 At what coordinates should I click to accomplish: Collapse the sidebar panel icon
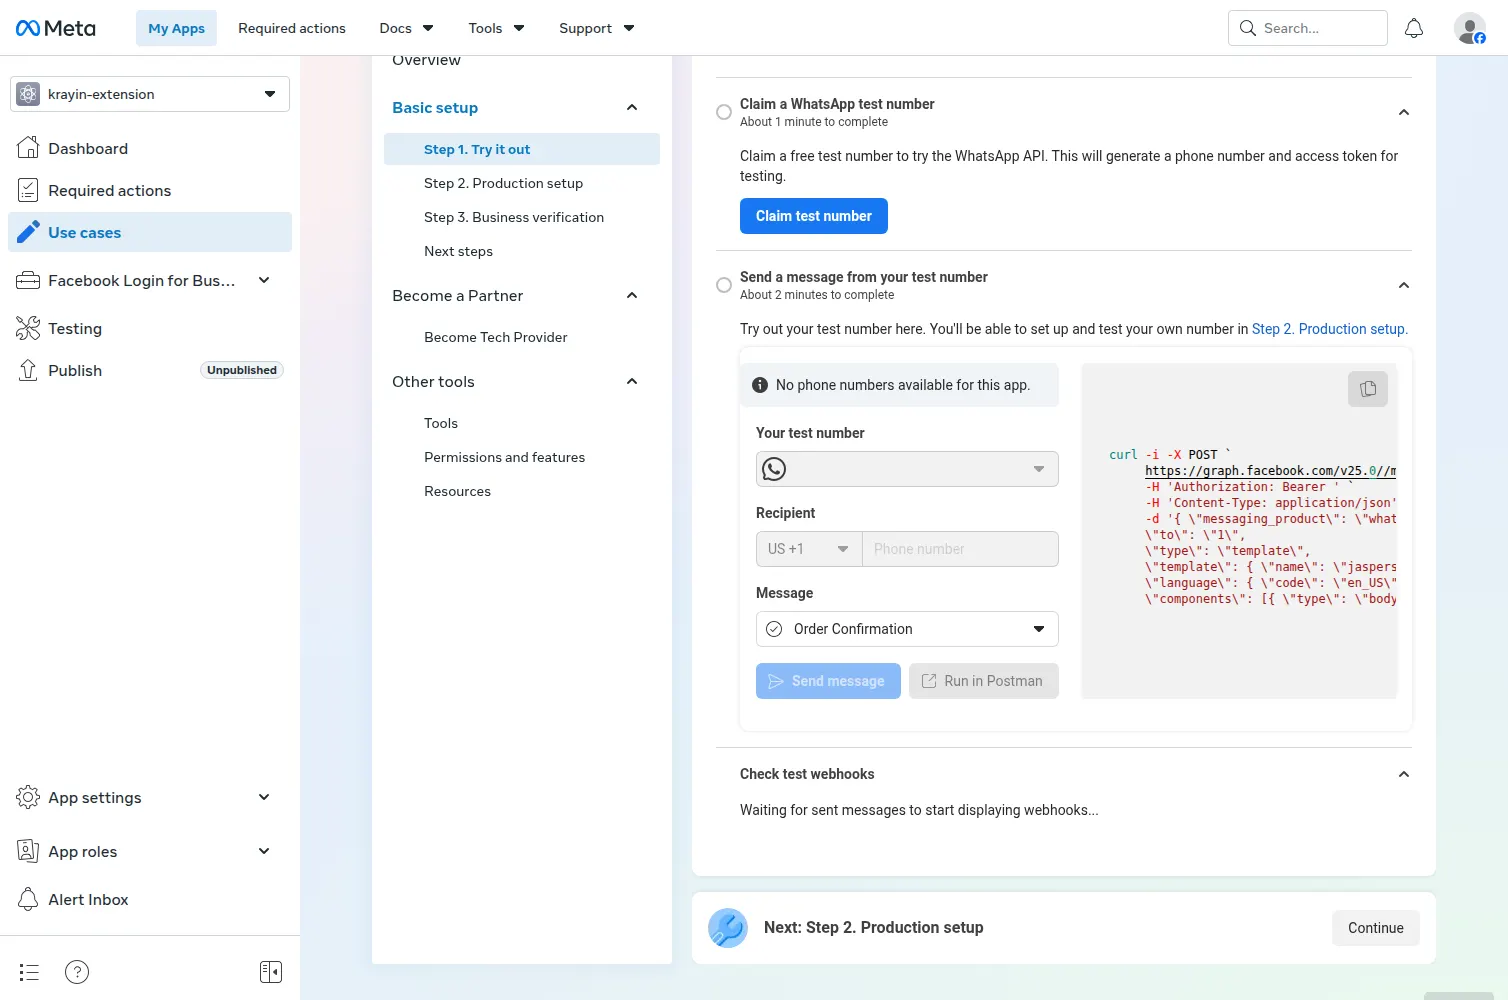point(271,972)
